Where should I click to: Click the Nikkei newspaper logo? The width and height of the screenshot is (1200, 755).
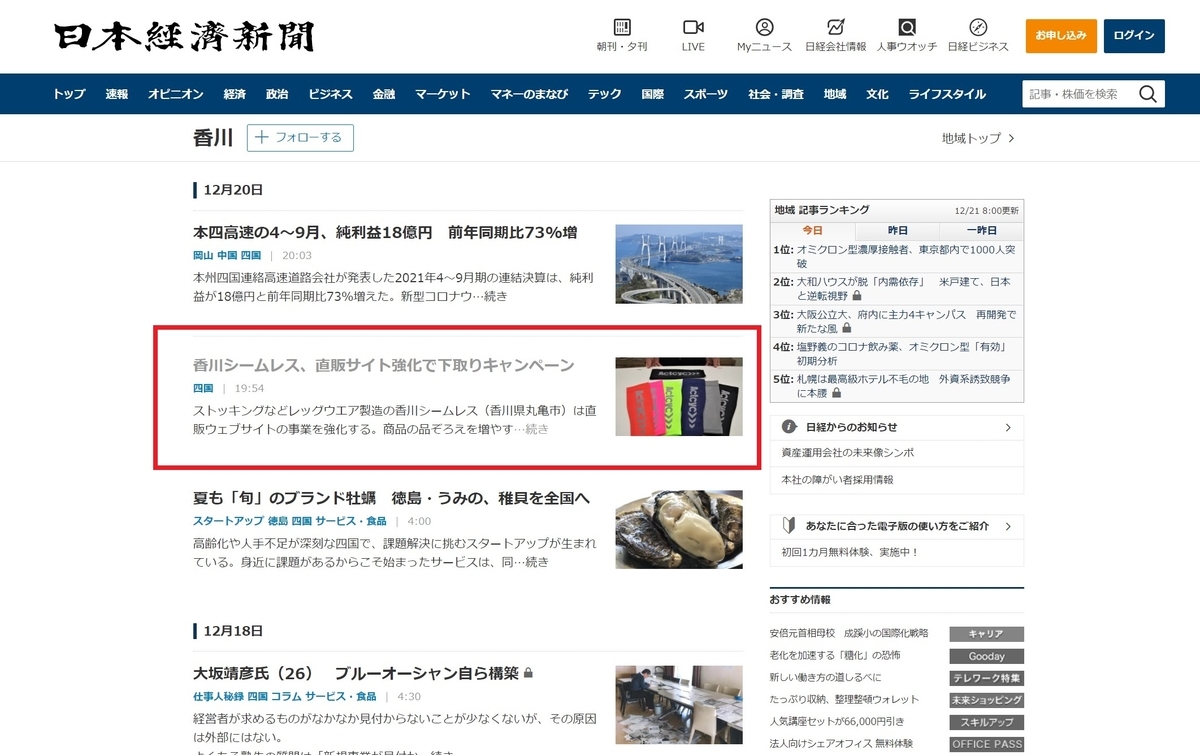pos(184,36)
